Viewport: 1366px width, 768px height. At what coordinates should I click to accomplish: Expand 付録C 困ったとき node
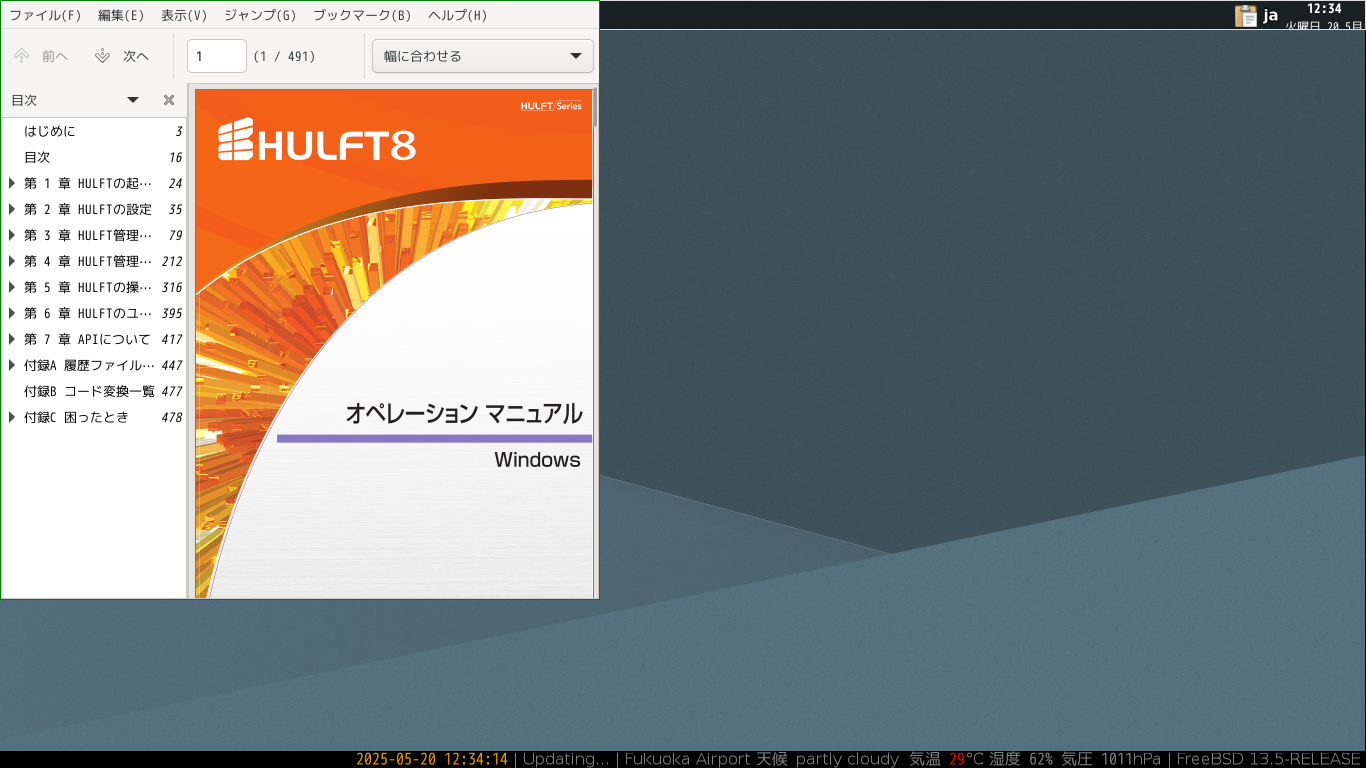tap(12, 417)
